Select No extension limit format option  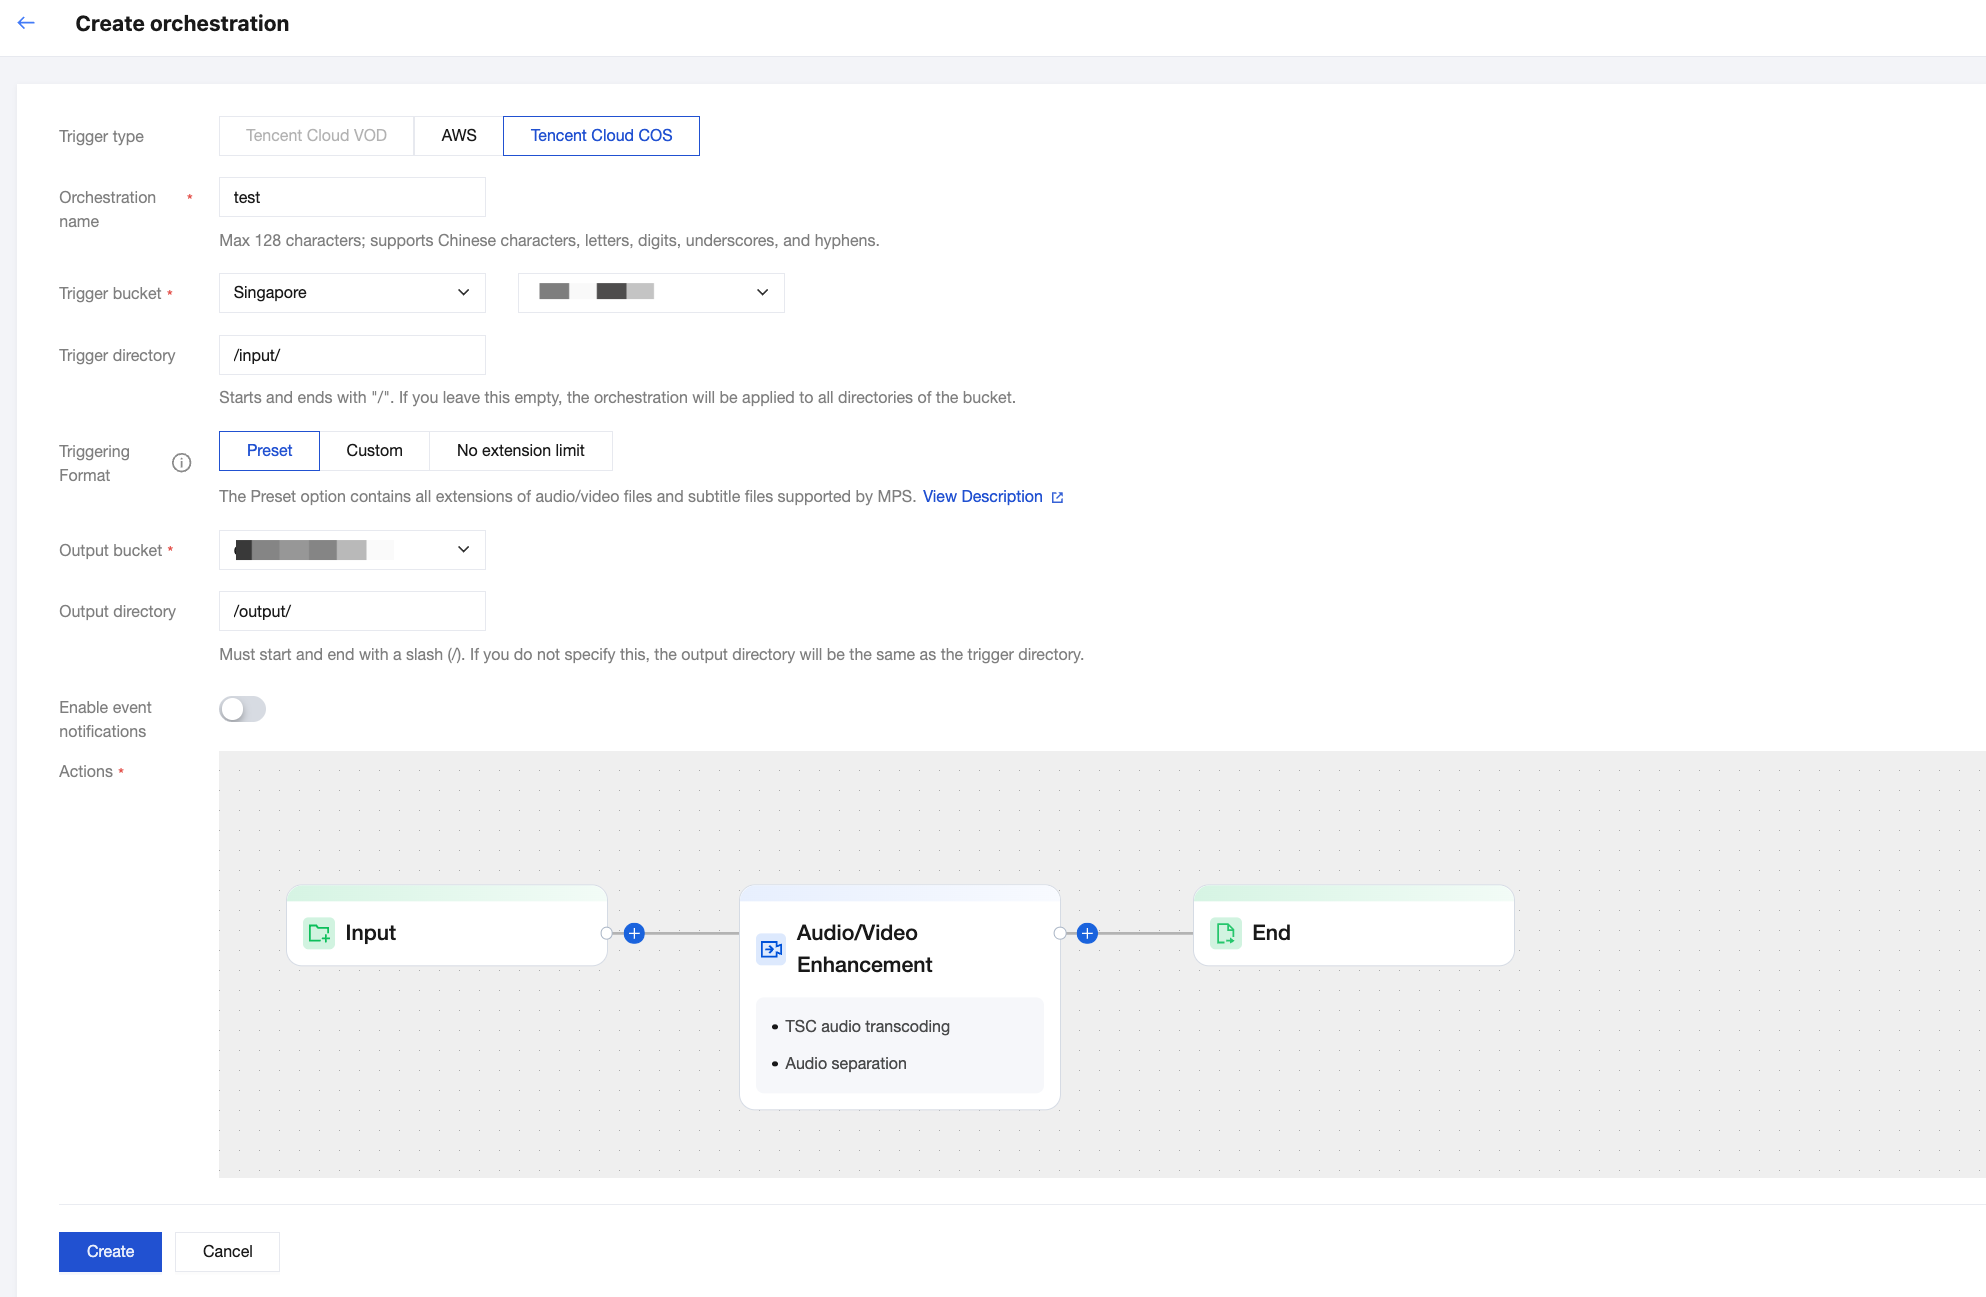(x=520, y=451)
